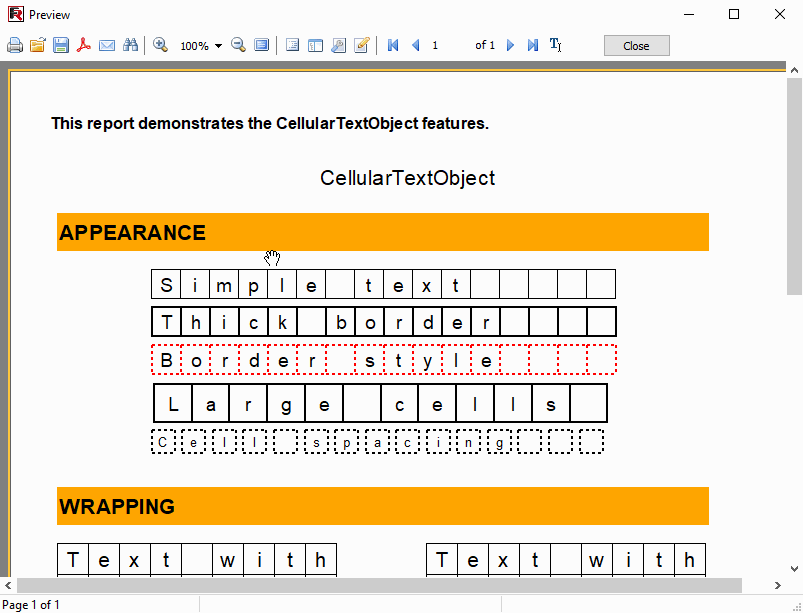Print the report with the printer icon
Viewport: 803px width, 613px height.
point(15,46)
